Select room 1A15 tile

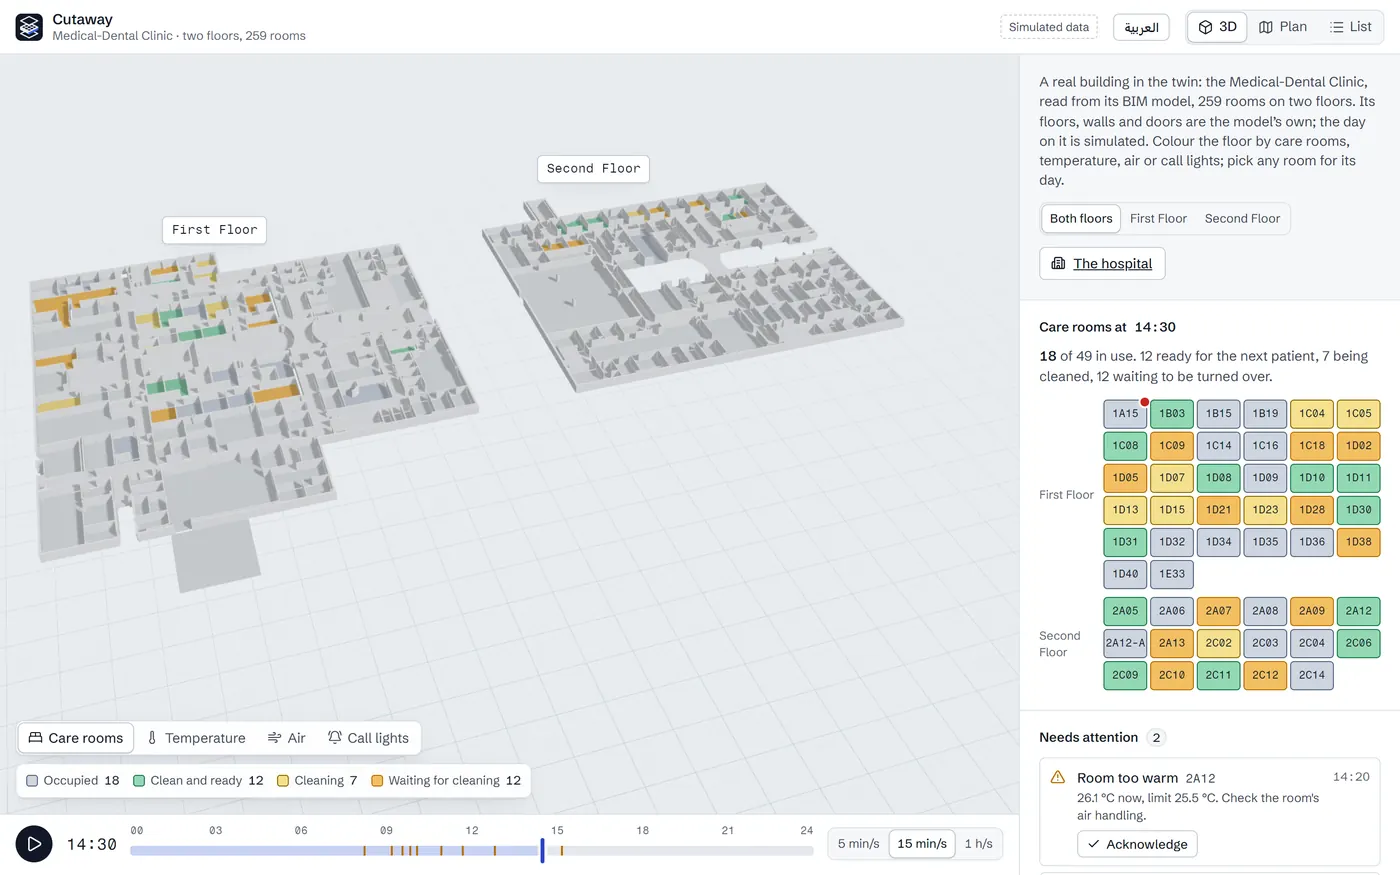pyautogui.click(x=1125, y=414)
